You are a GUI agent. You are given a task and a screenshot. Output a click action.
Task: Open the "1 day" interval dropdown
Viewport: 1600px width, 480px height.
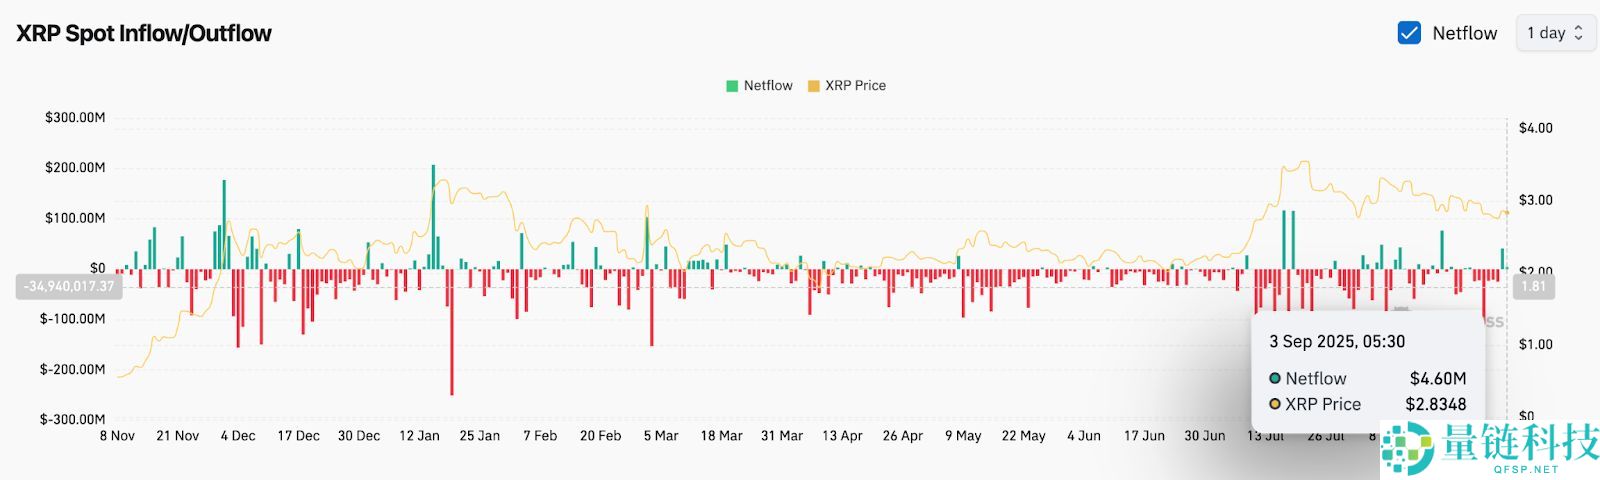1555,33
